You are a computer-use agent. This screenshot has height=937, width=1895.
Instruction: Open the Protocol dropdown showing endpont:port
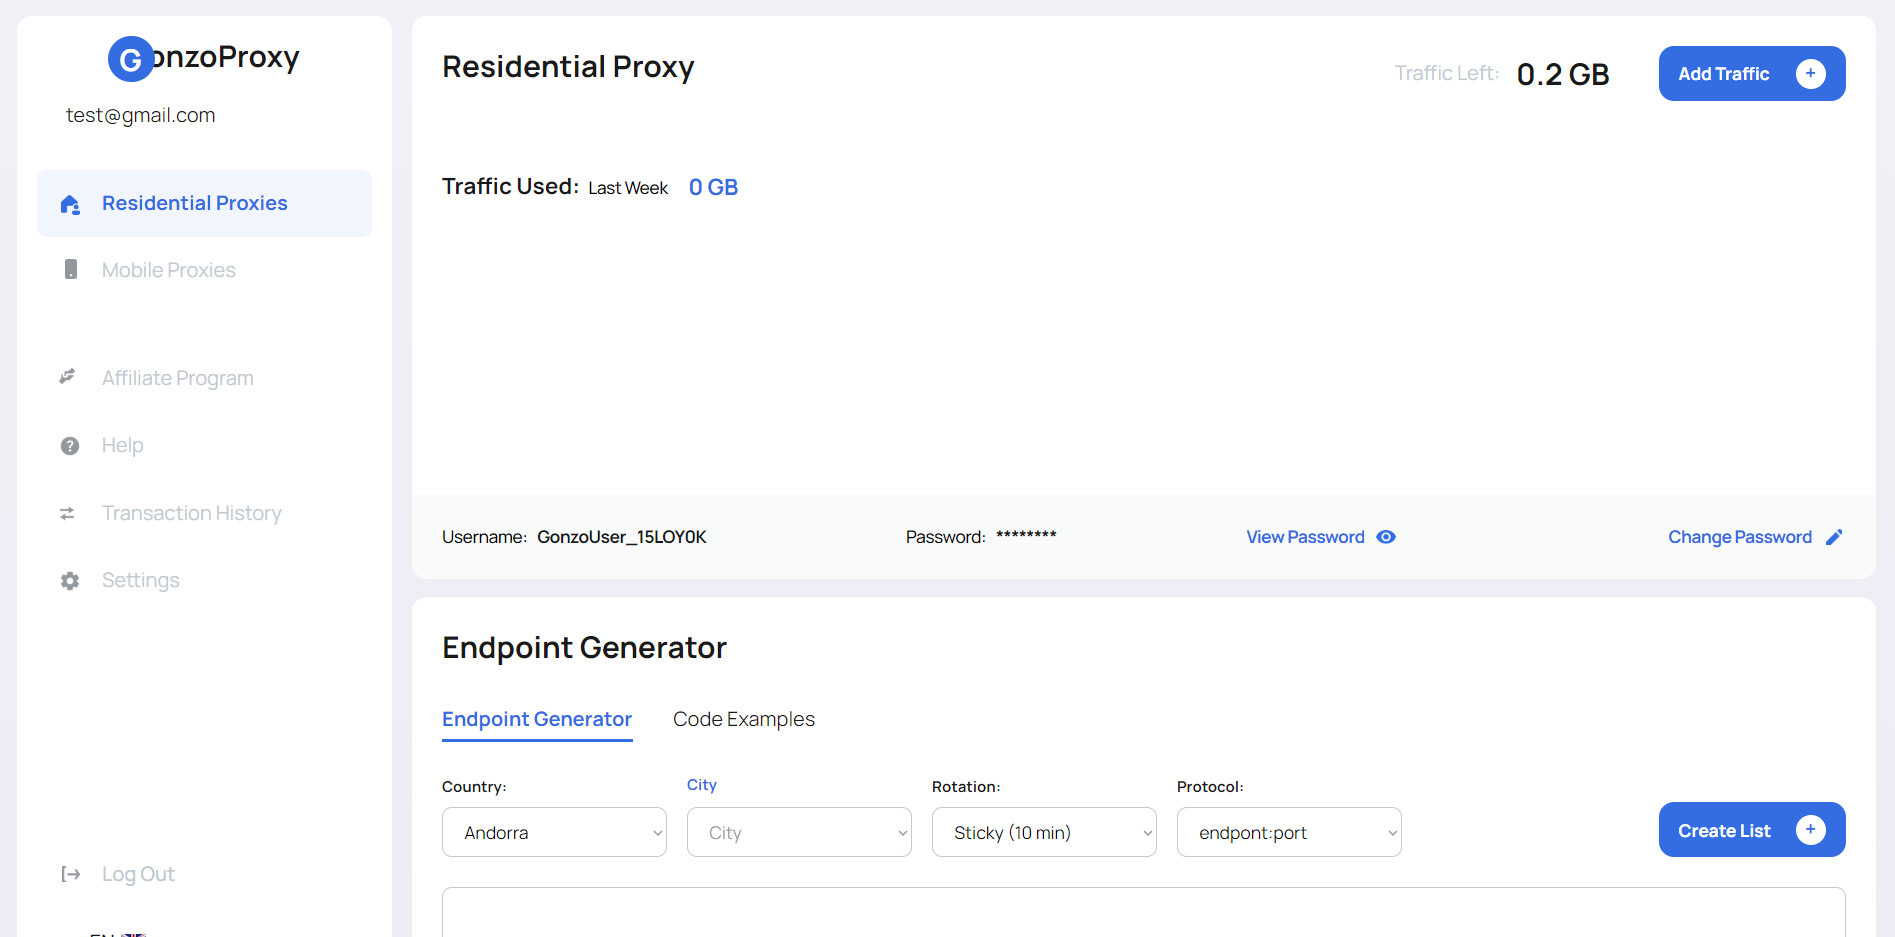(x=1288, y=832)
